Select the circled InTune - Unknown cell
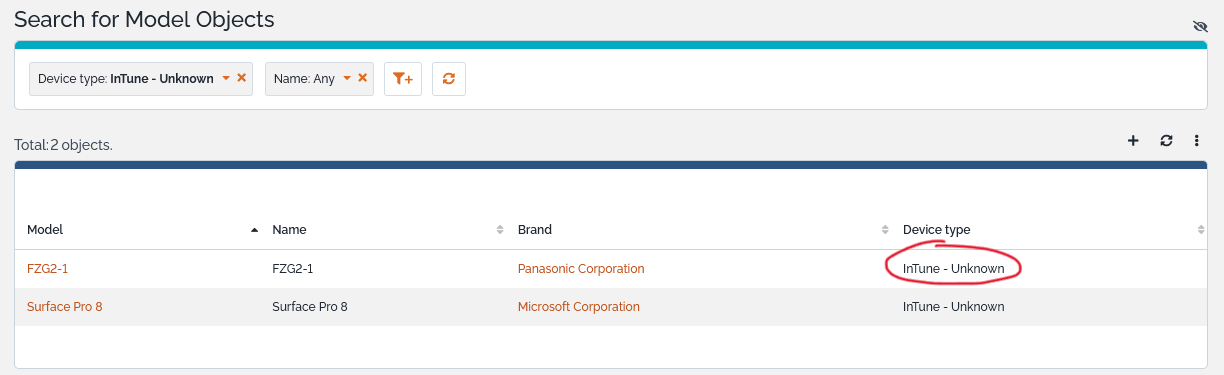 click(953, 269)
